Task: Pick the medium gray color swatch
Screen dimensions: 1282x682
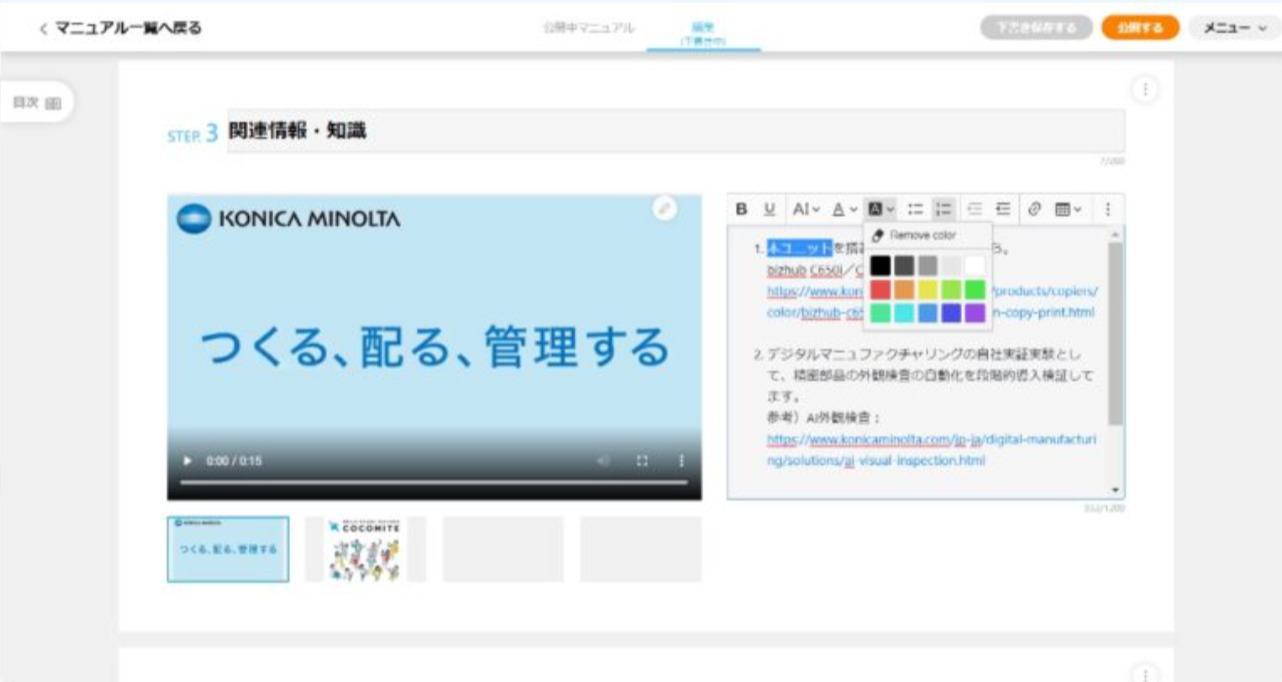Action: [928, 266]
